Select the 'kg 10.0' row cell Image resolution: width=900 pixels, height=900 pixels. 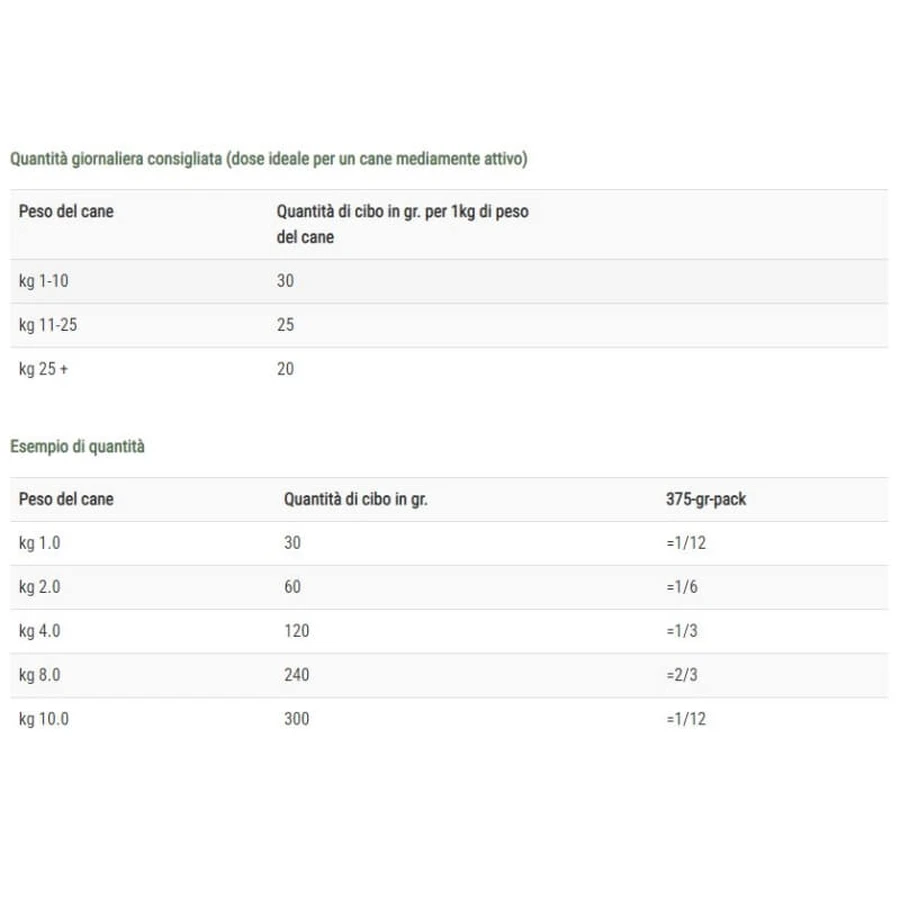coord(44,719)
